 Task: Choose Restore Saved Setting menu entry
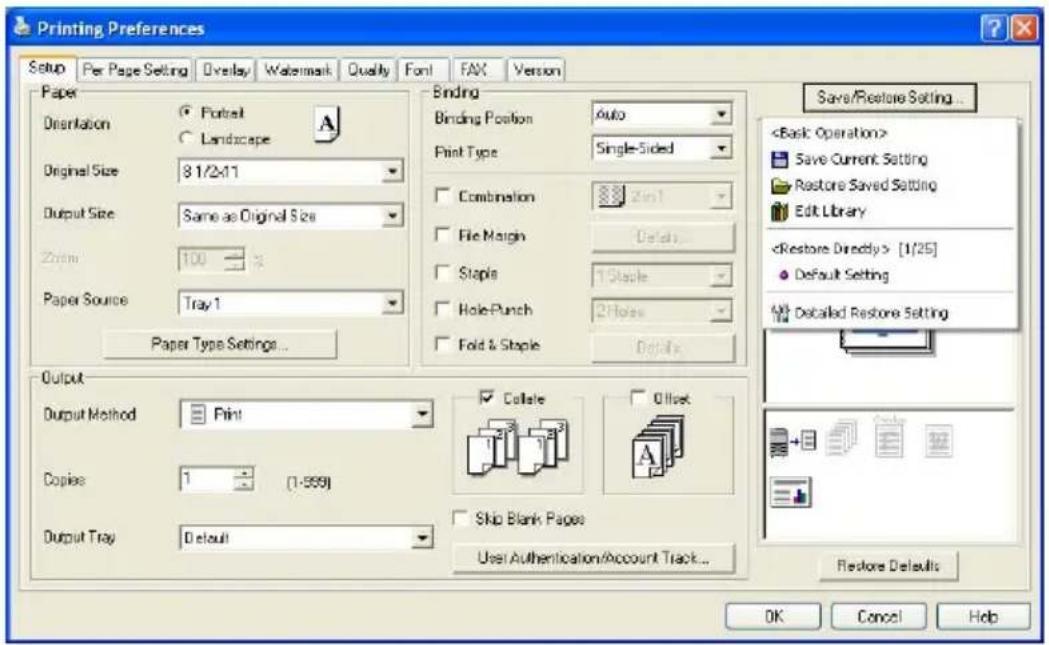tap(866, 185)
